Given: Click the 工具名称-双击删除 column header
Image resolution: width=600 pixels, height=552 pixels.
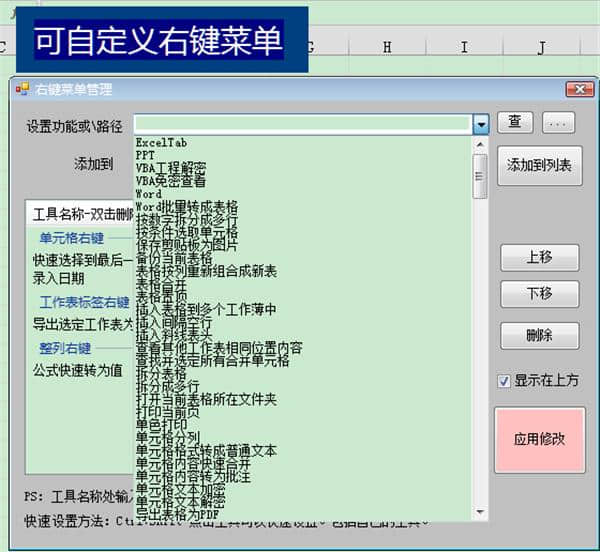Looking at the screenshot, I should click(x=80, y=214).
